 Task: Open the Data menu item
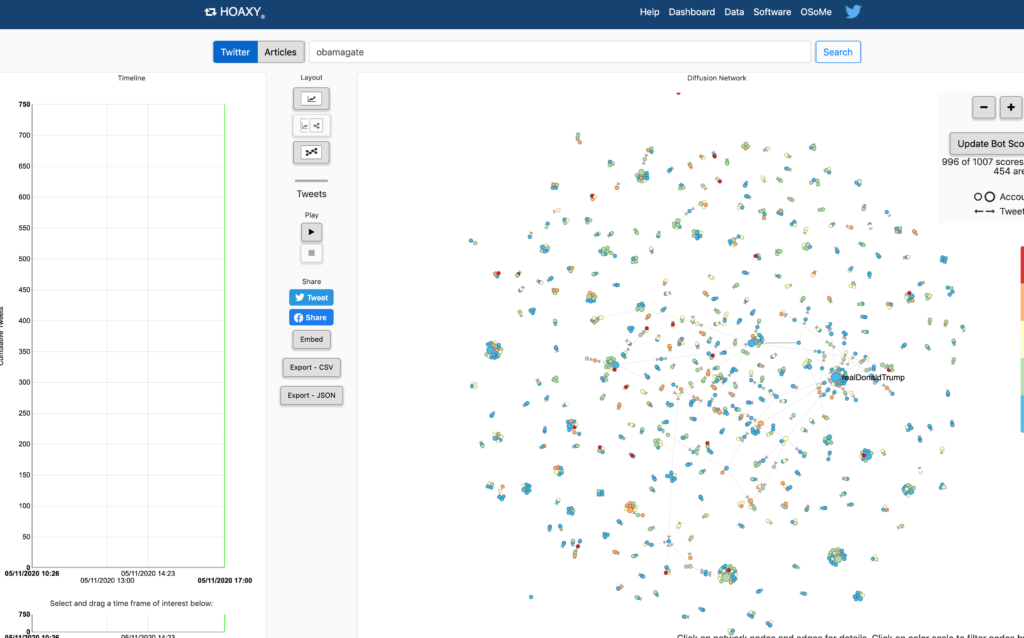[x=734, y=12]
